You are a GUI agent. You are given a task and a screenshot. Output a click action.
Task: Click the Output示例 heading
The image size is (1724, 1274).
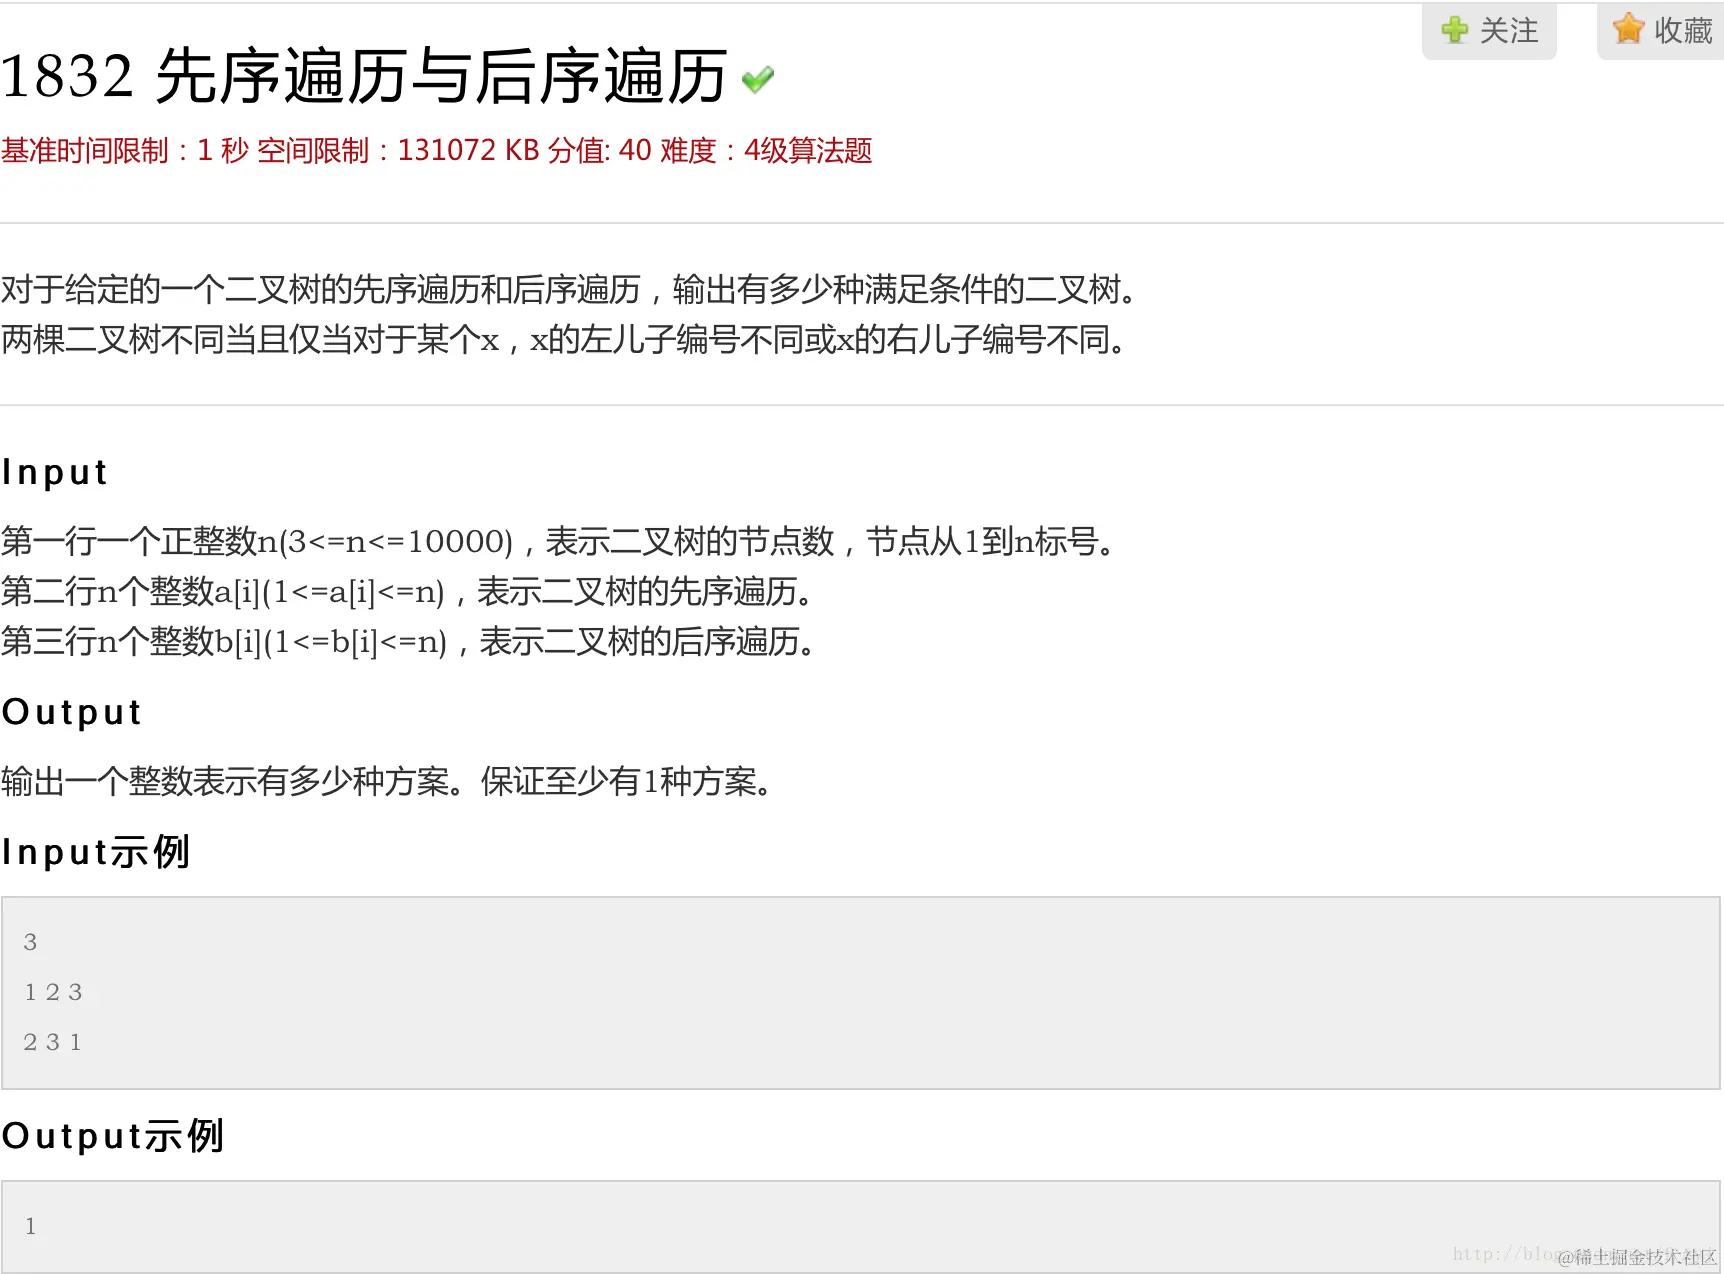pyautogui.click(x=113, y=1136)
